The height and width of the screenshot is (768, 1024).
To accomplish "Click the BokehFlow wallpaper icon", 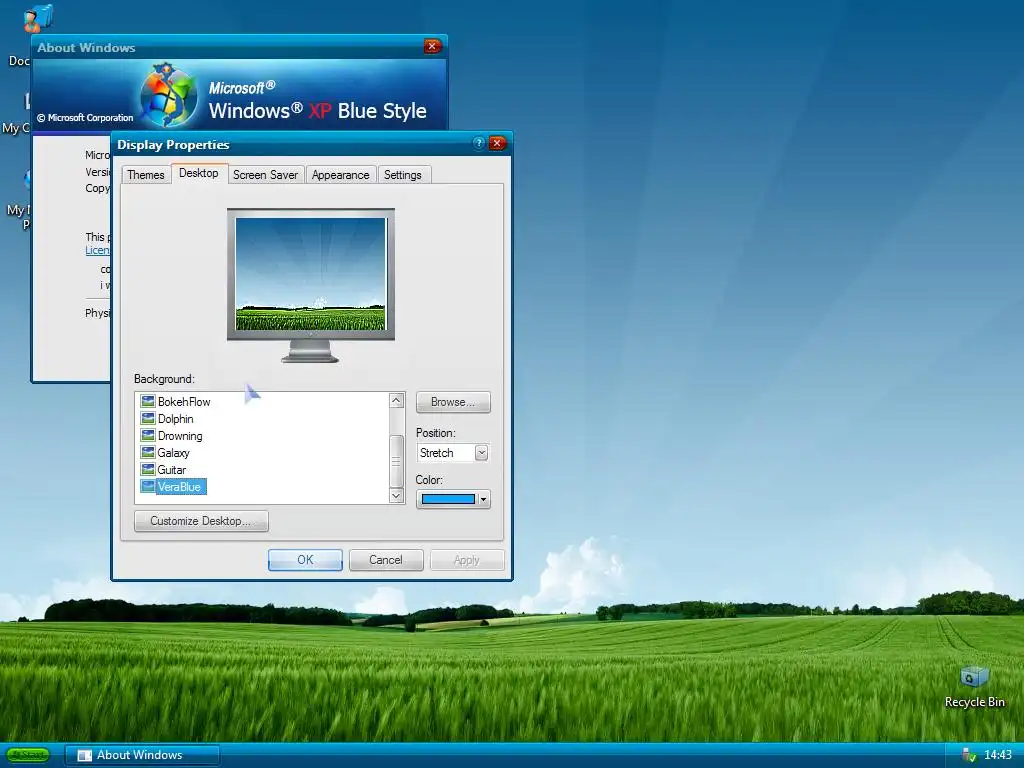I will click(x=148, y=402).
